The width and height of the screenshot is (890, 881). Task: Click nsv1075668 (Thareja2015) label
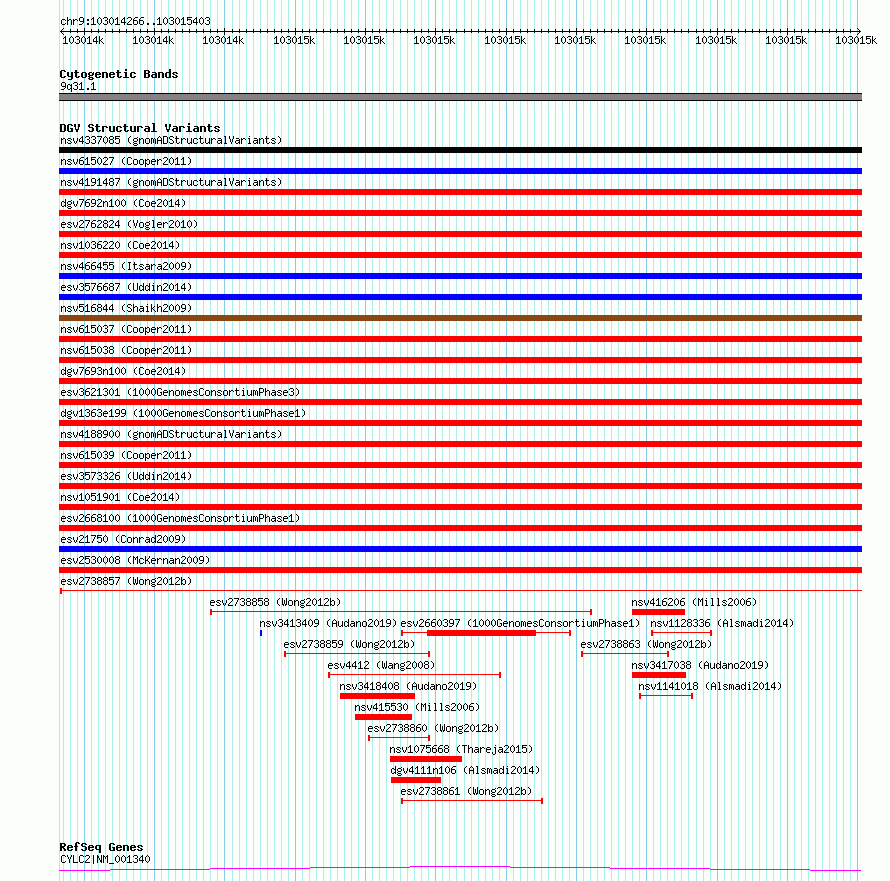(x=461, y=749)
